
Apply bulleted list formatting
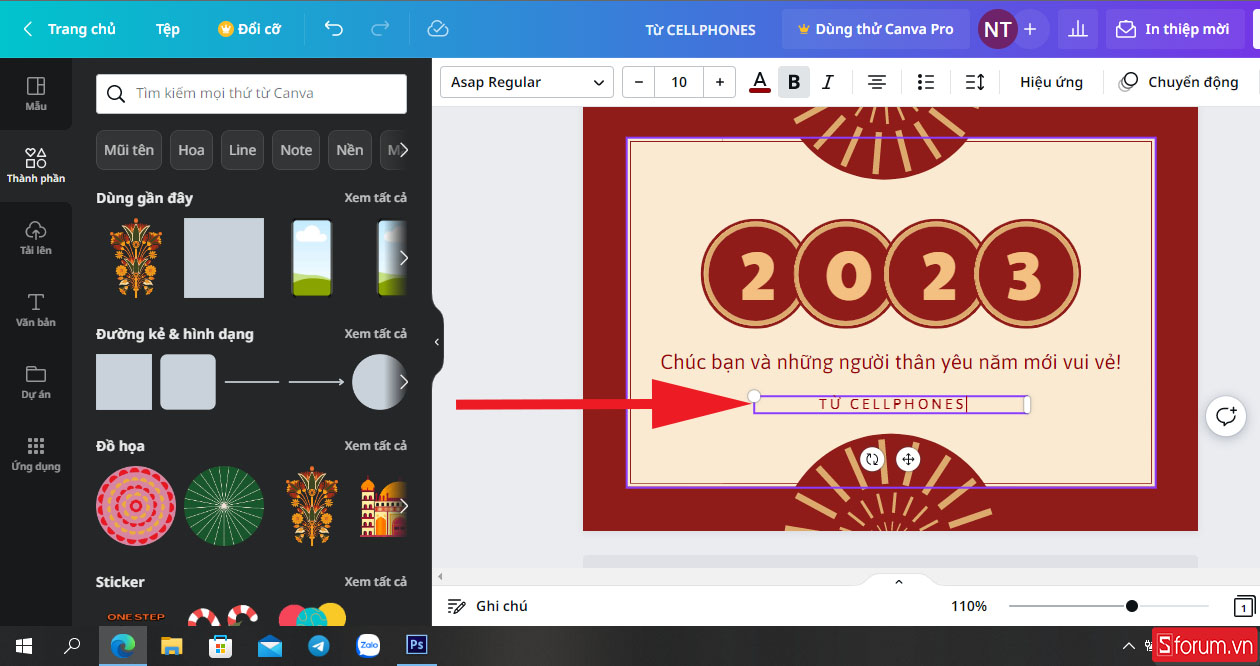(926, 82)
